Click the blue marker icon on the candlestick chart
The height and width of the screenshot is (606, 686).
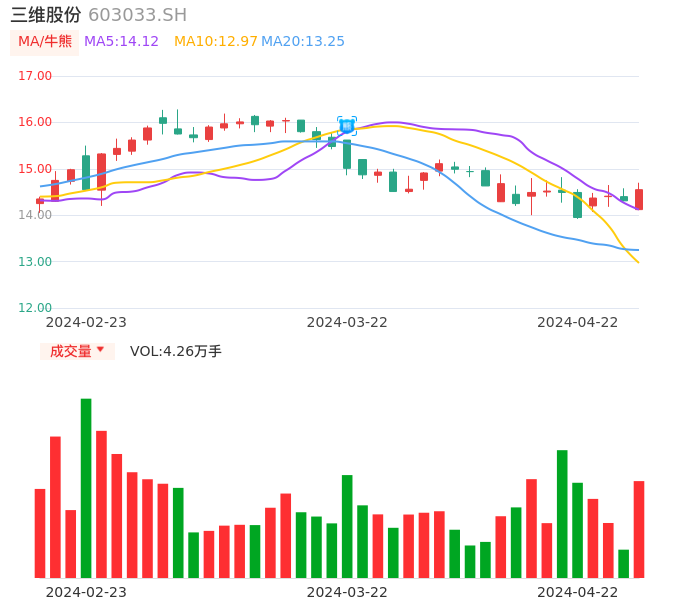347,126
